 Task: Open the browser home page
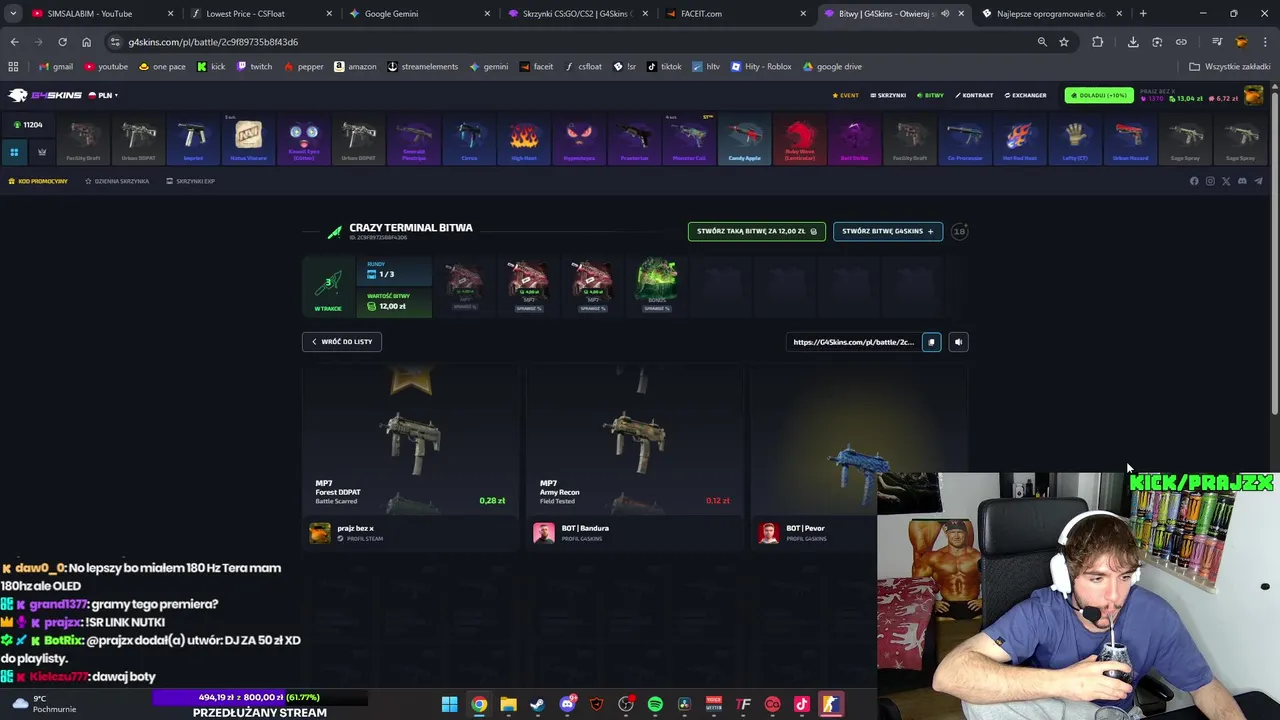click(86, 42)
